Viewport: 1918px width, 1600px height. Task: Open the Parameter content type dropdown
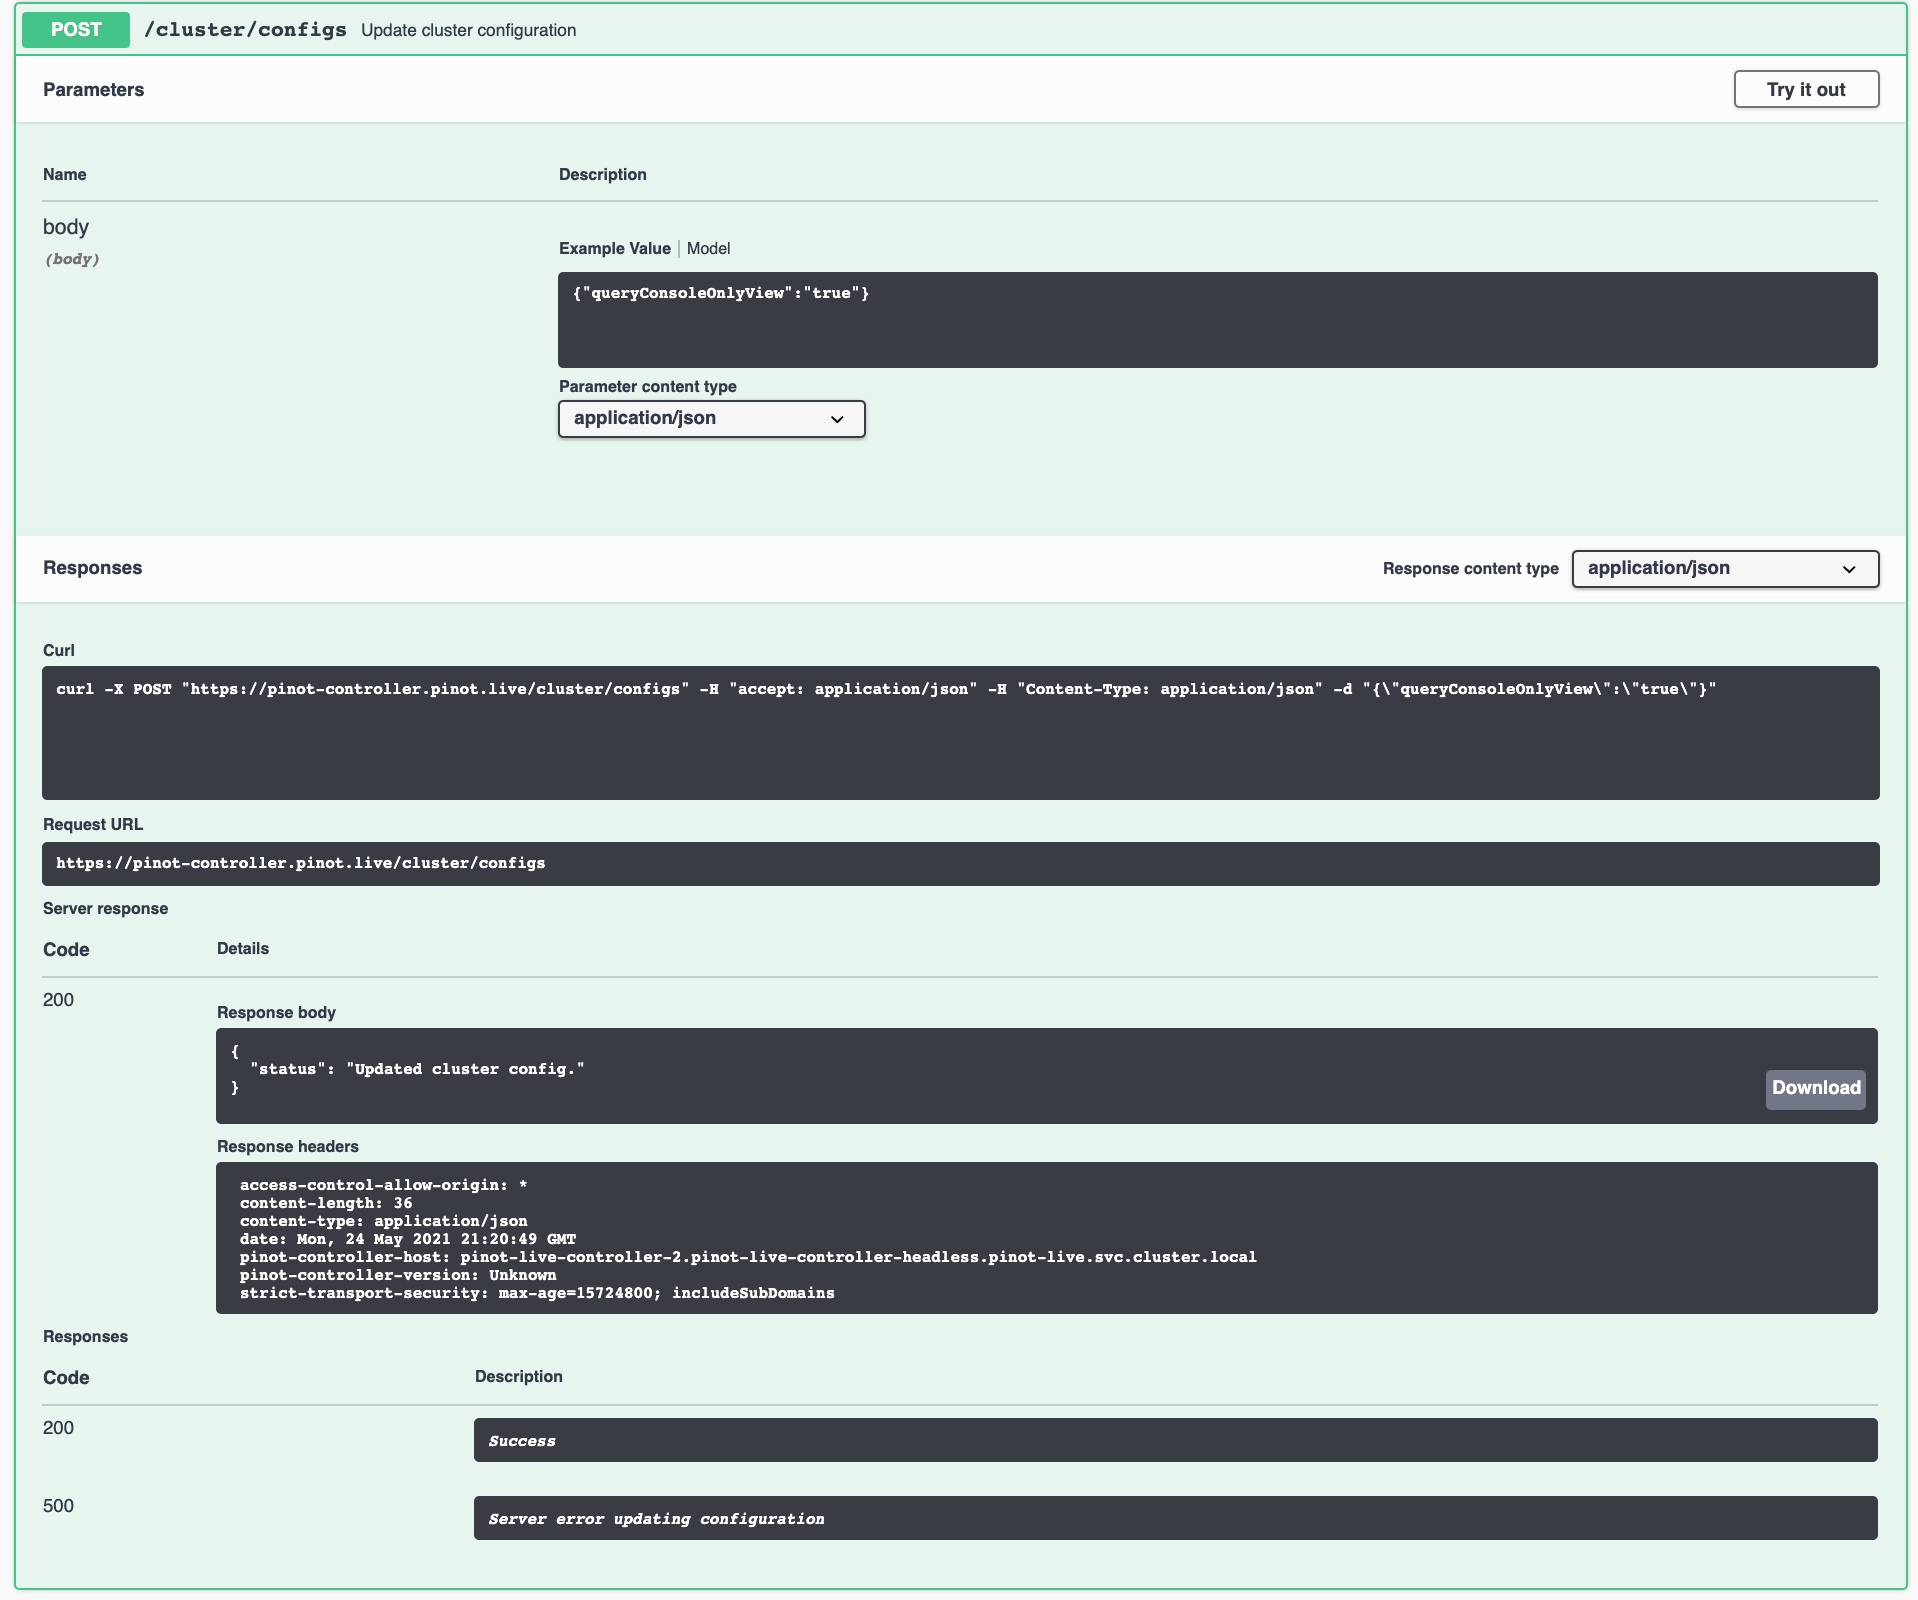click(711, 419)
